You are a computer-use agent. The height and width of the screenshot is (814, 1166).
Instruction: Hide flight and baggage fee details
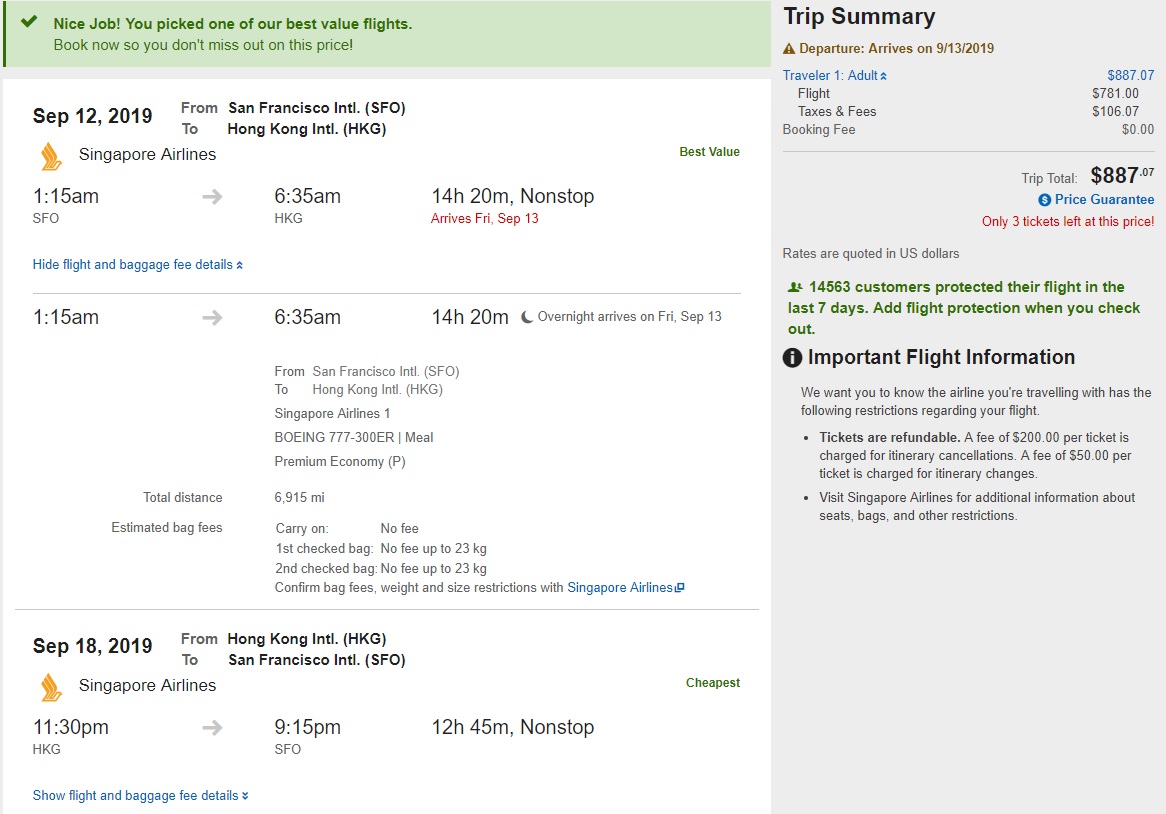coord(137,265)
